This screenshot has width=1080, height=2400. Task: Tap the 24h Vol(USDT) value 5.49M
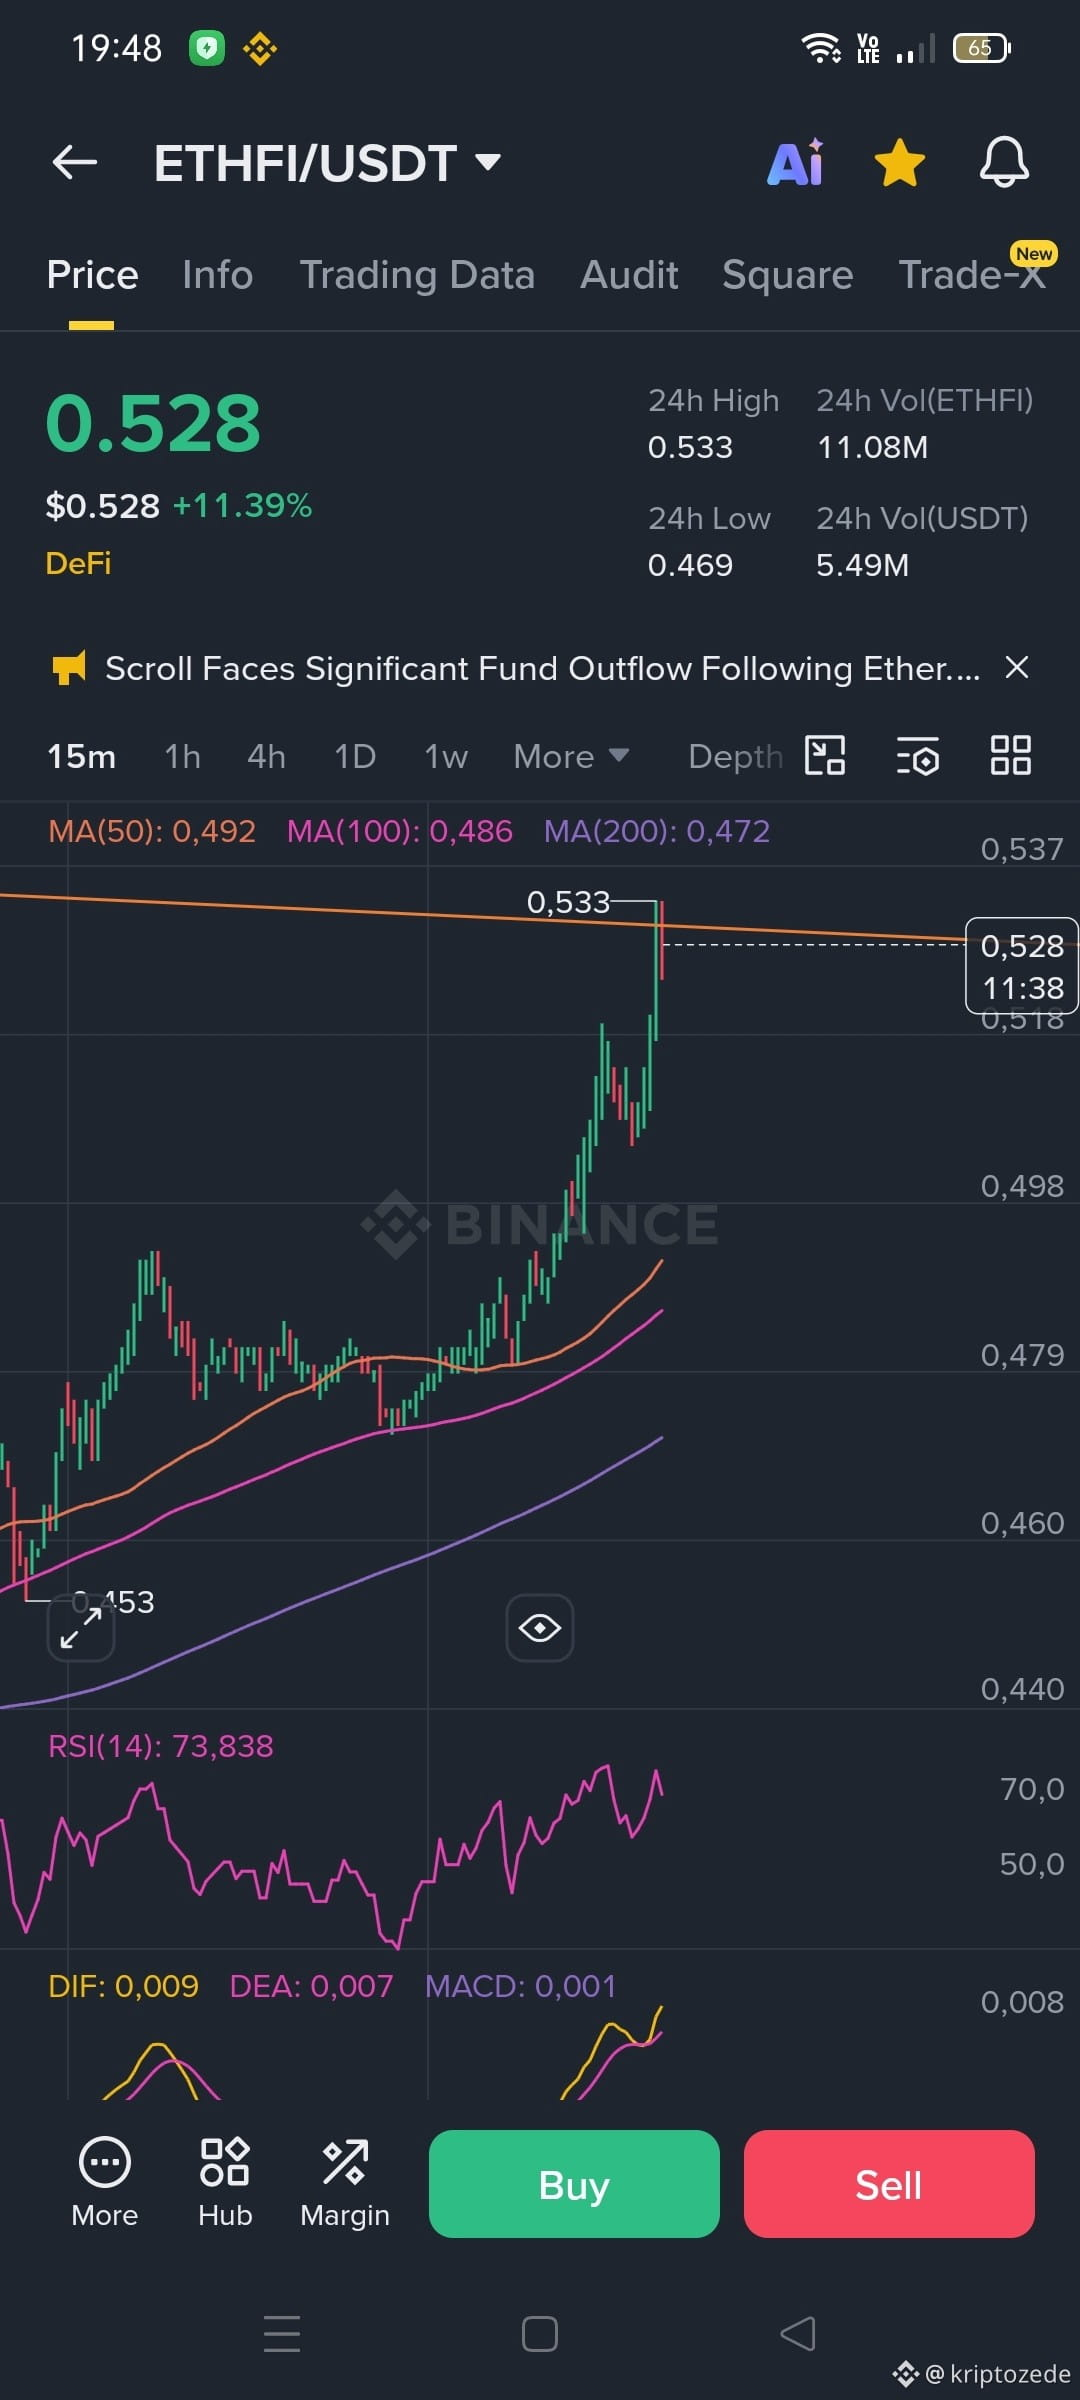[x=862, y=565]
